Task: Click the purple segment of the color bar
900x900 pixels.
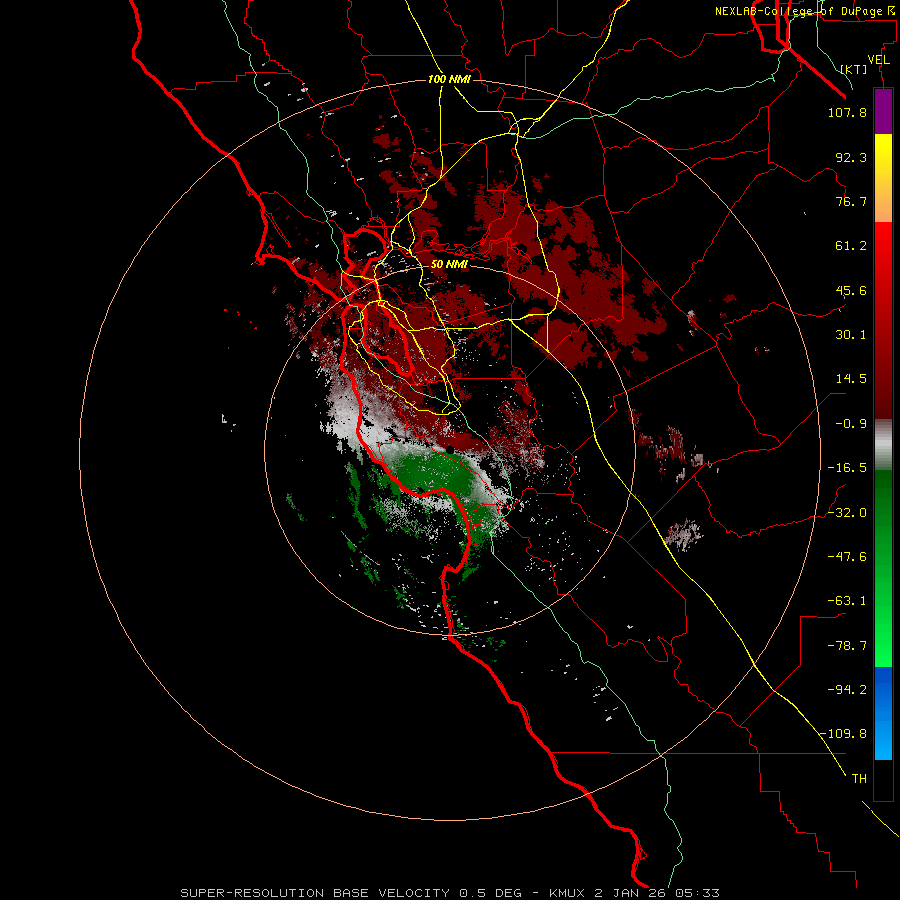Action: coord(883,111)
